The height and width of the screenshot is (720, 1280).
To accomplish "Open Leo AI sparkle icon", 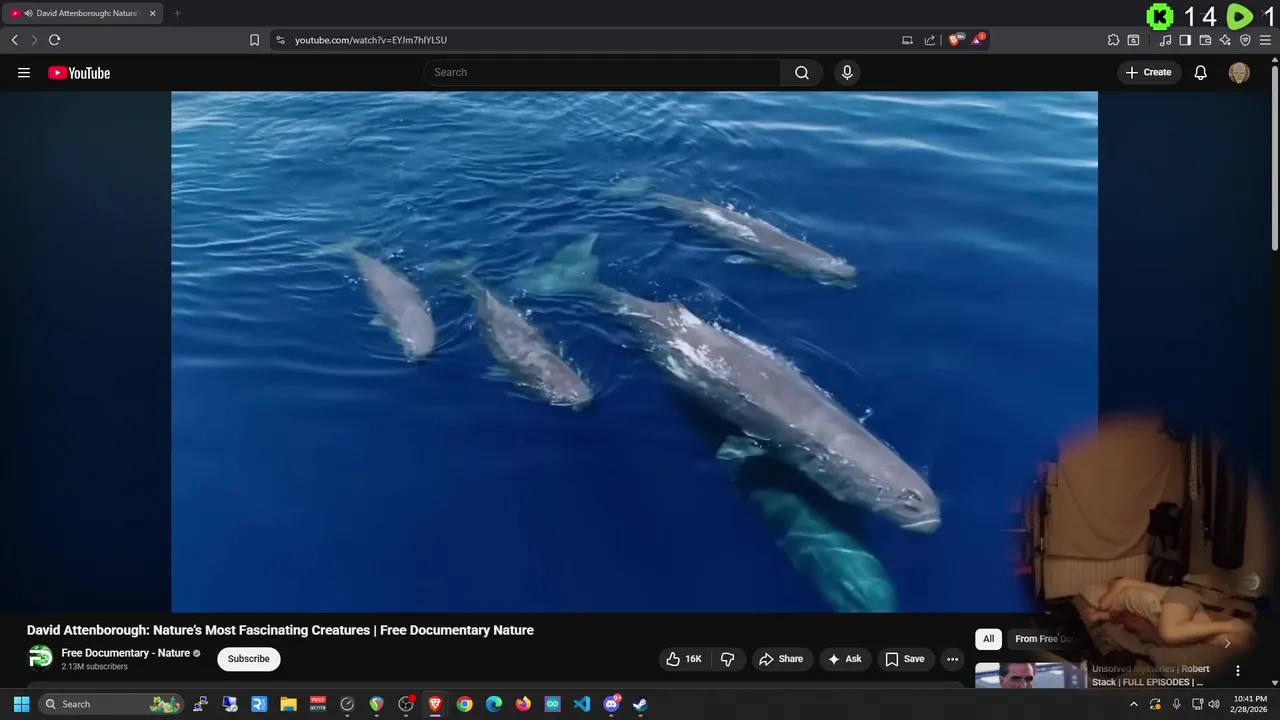I will (x=1225, y=40).
